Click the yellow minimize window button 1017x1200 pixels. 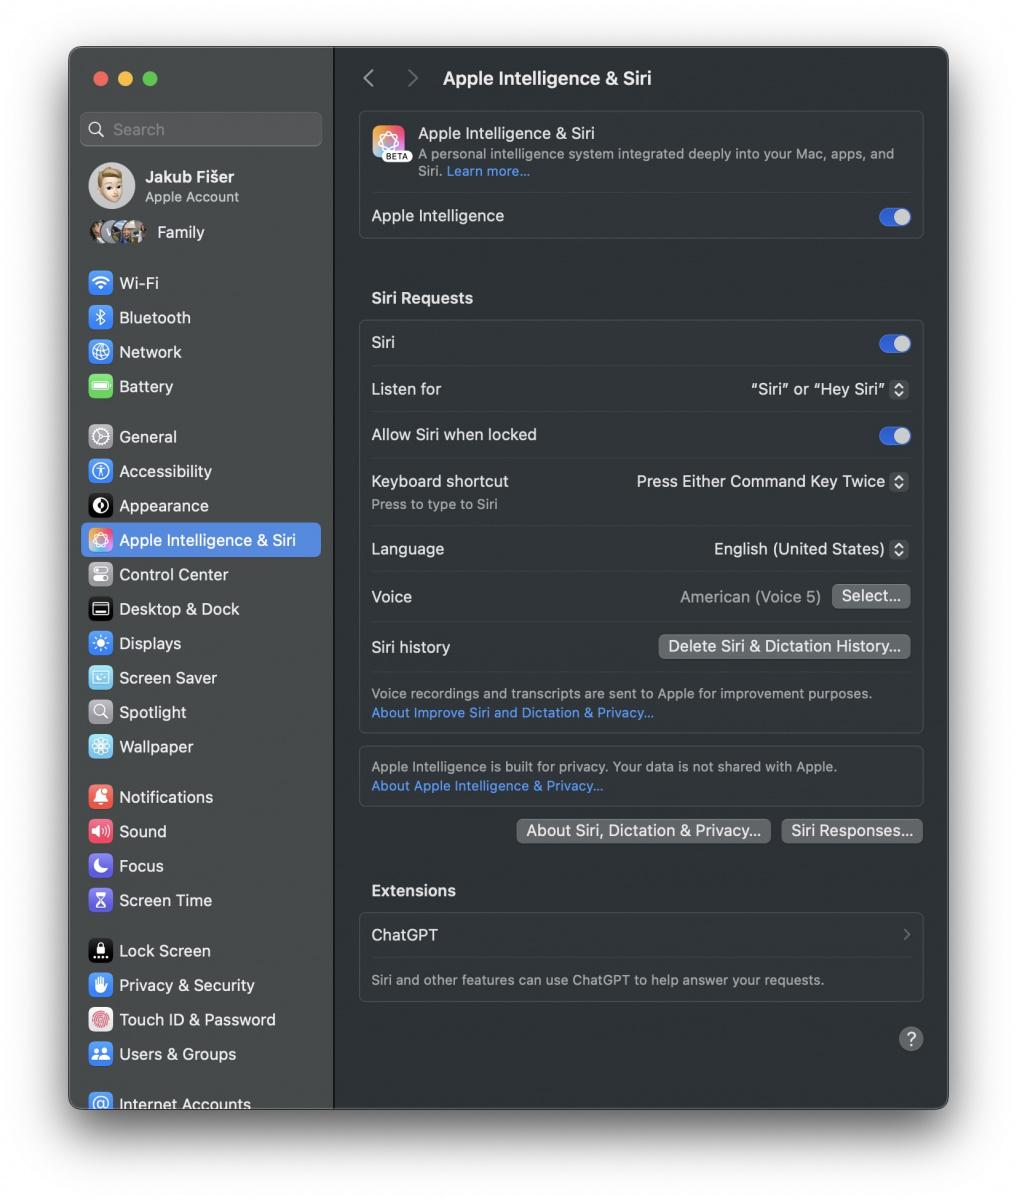pos(125,79)
